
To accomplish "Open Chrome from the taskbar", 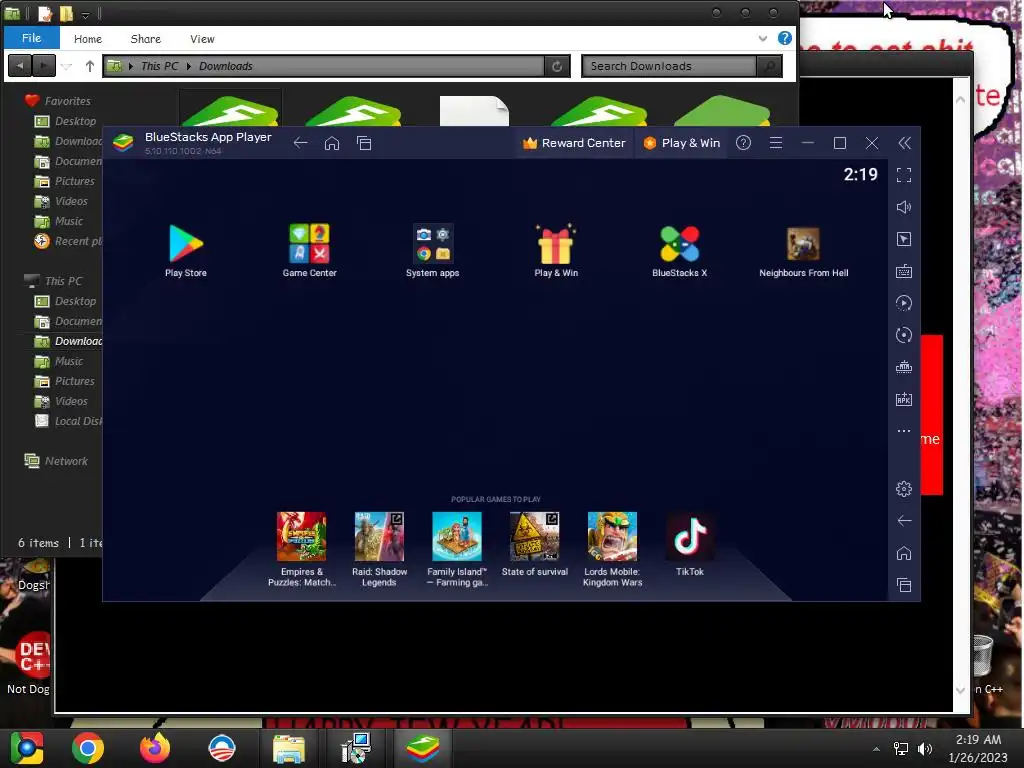I will 88,748.
